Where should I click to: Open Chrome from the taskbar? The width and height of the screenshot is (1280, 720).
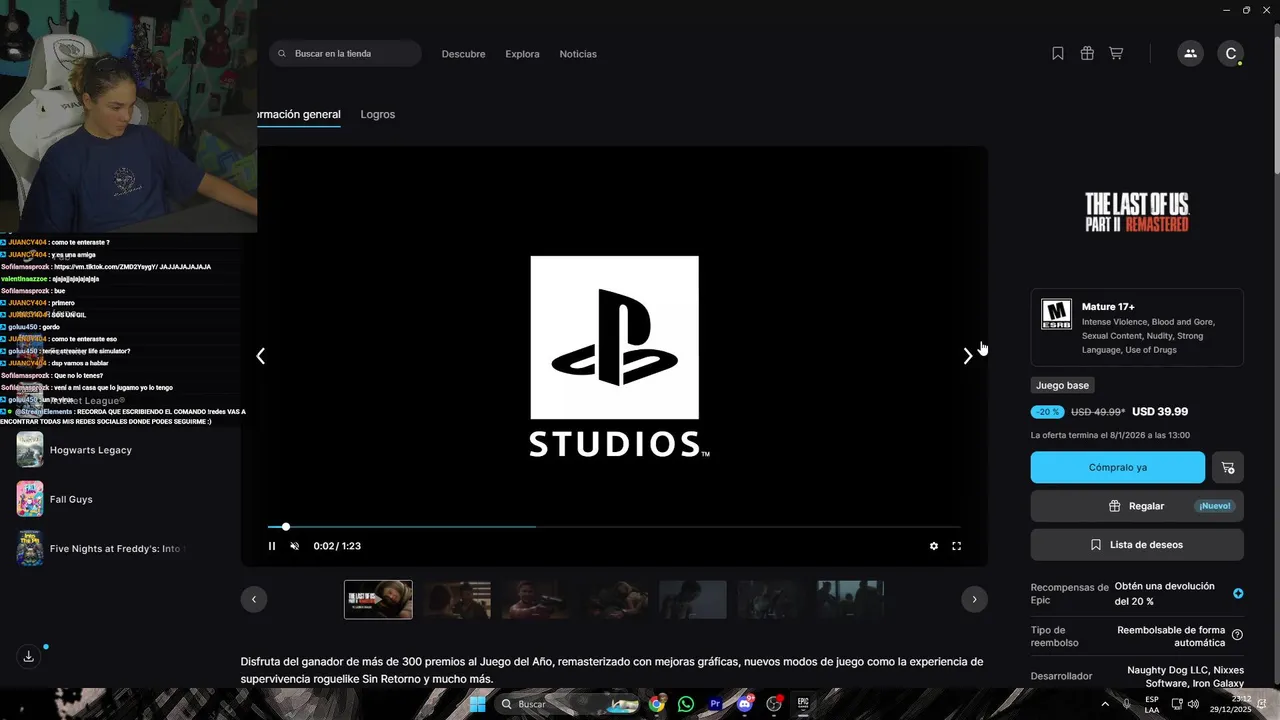click(656, 704)
